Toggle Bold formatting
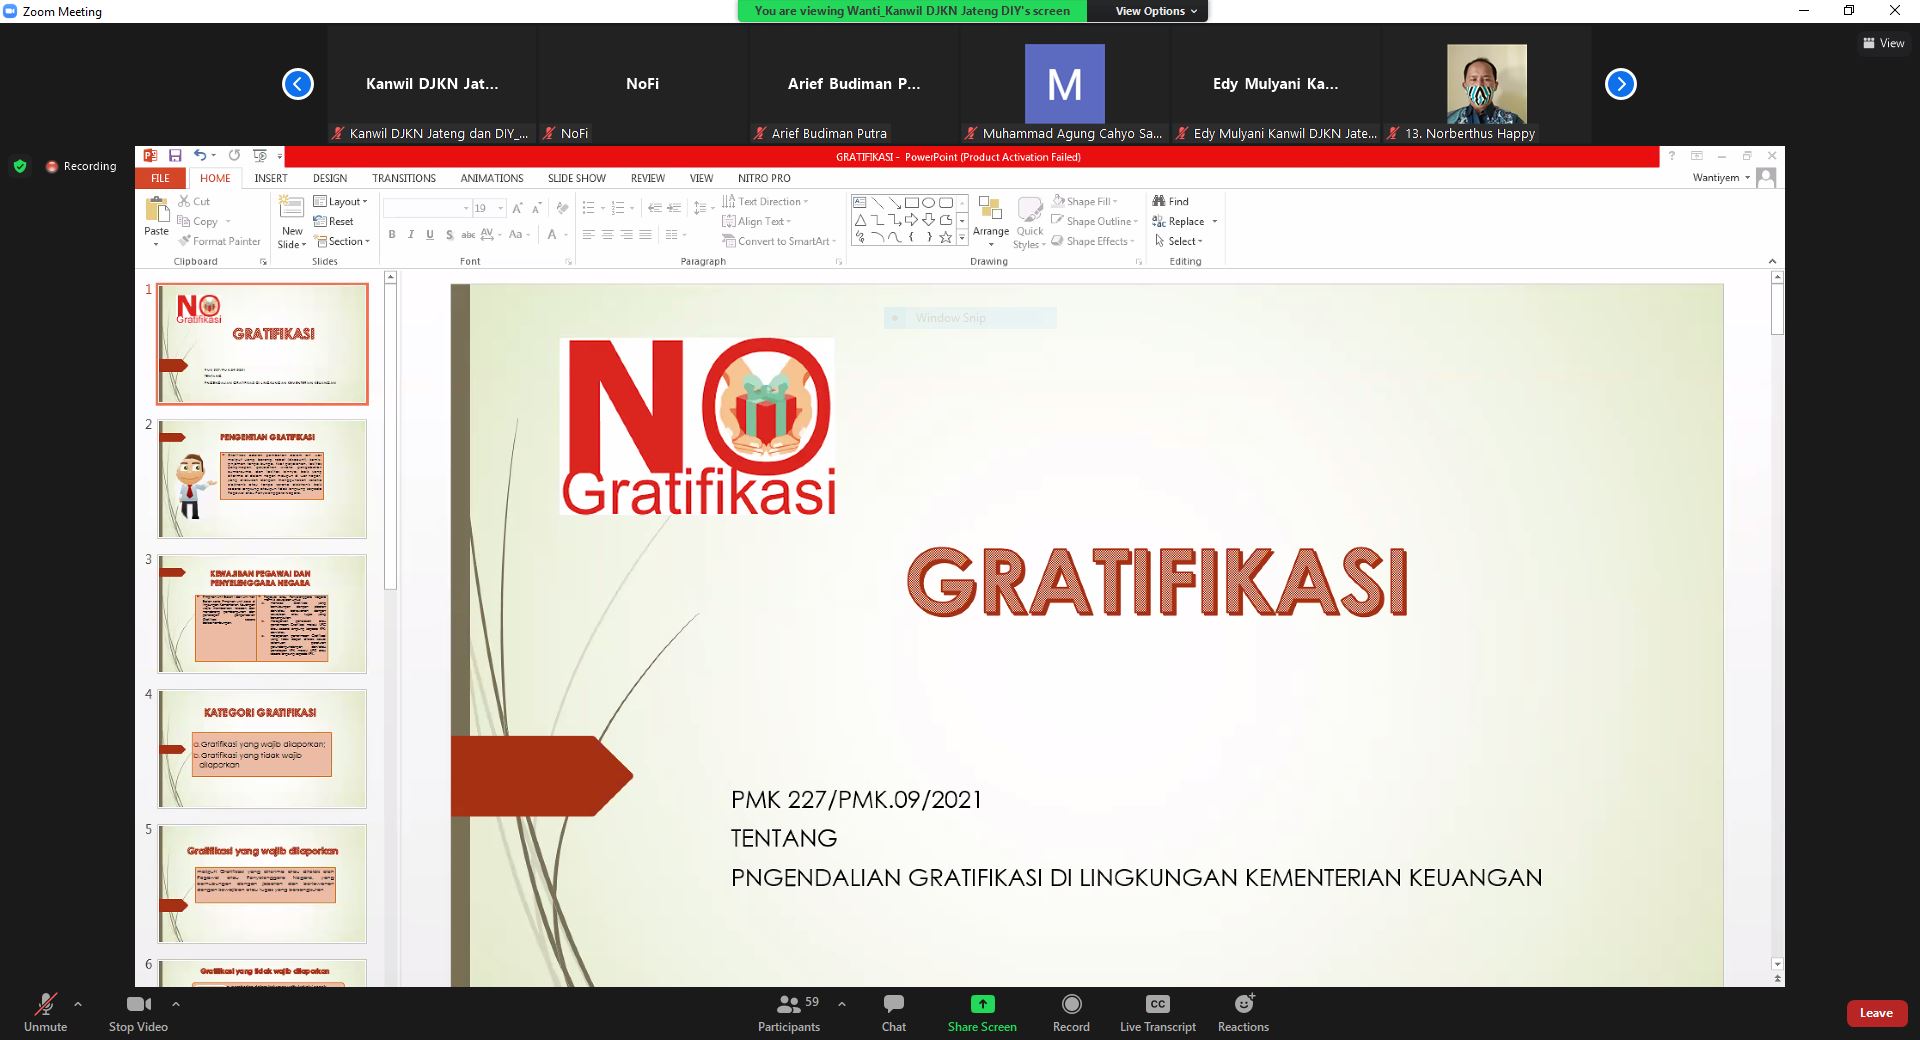This screenshot has width=1920, height=1040. click(x=392, y=234)
